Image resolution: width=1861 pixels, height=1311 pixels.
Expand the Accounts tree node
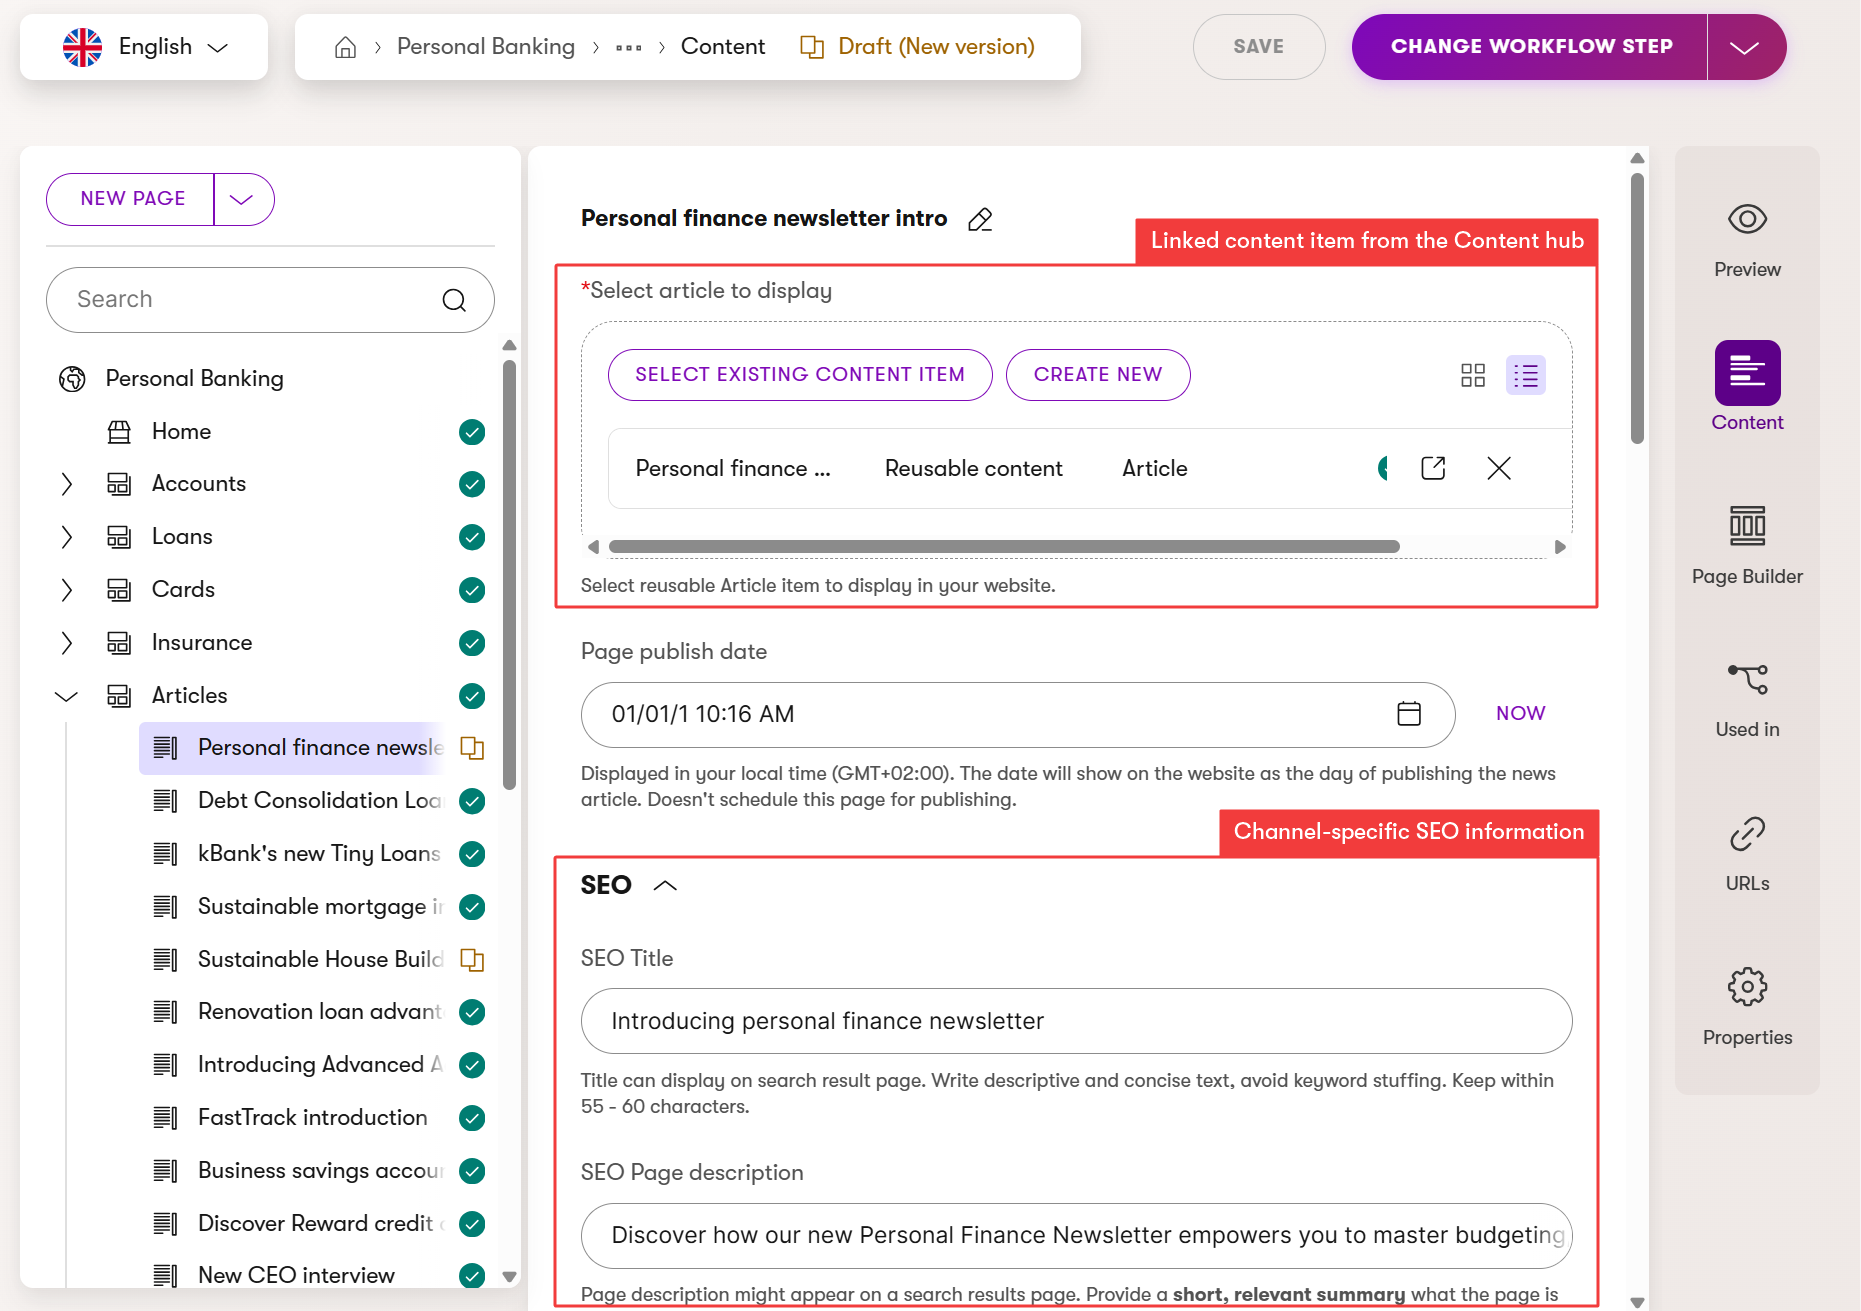pos(67,484)
